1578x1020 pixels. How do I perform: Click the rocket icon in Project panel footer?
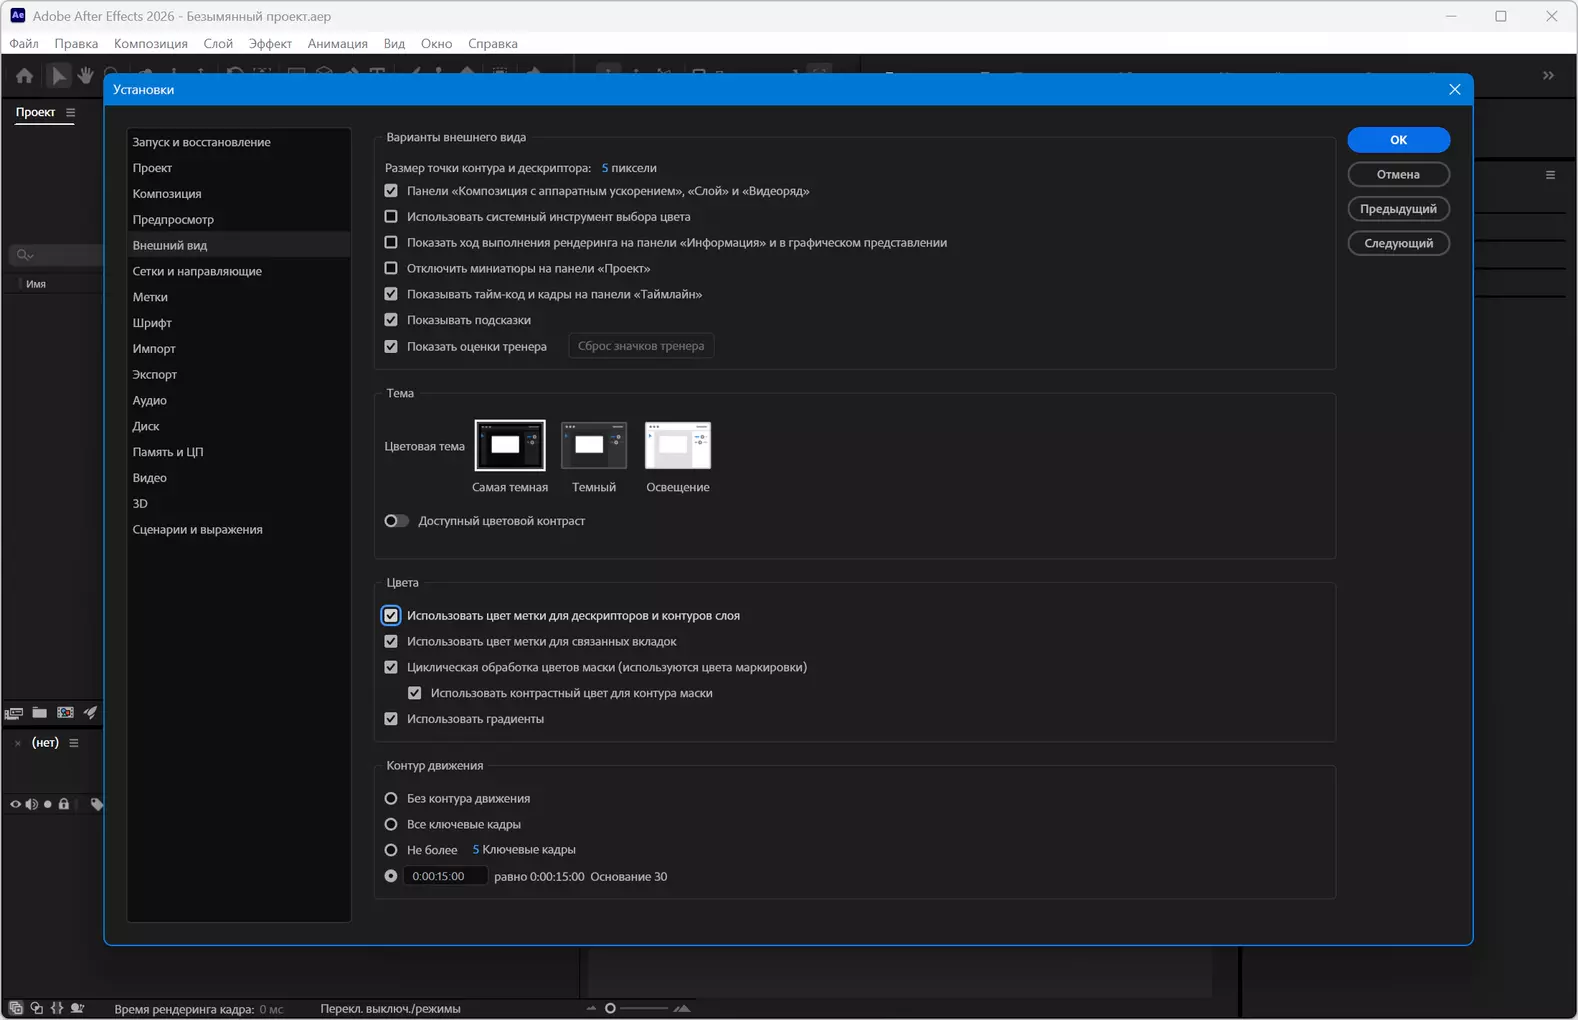90,713
